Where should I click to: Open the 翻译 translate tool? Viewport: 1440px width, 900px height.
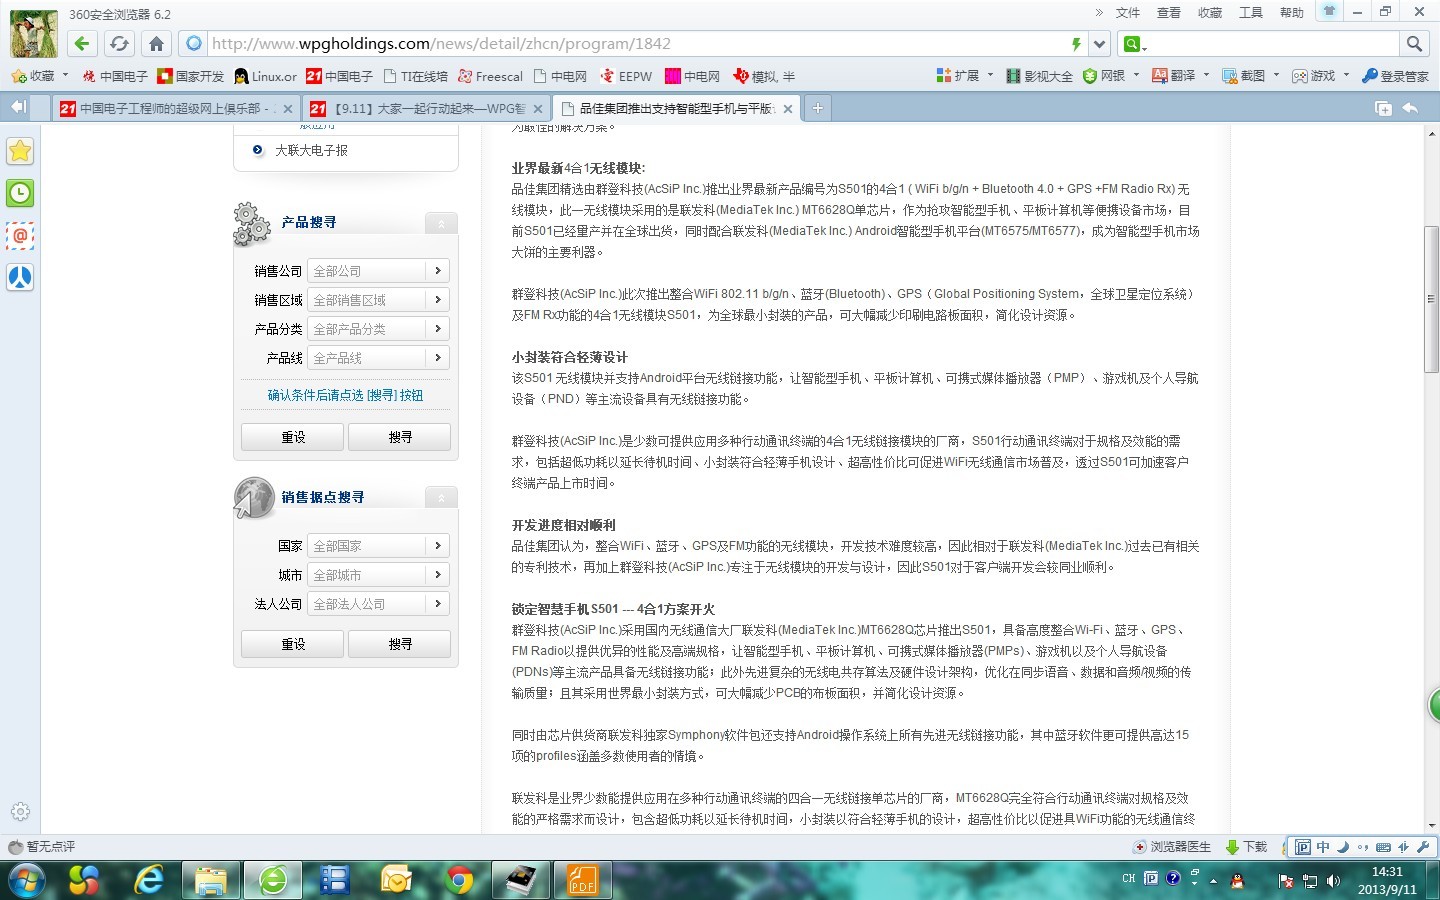(x=1181, y=76)
